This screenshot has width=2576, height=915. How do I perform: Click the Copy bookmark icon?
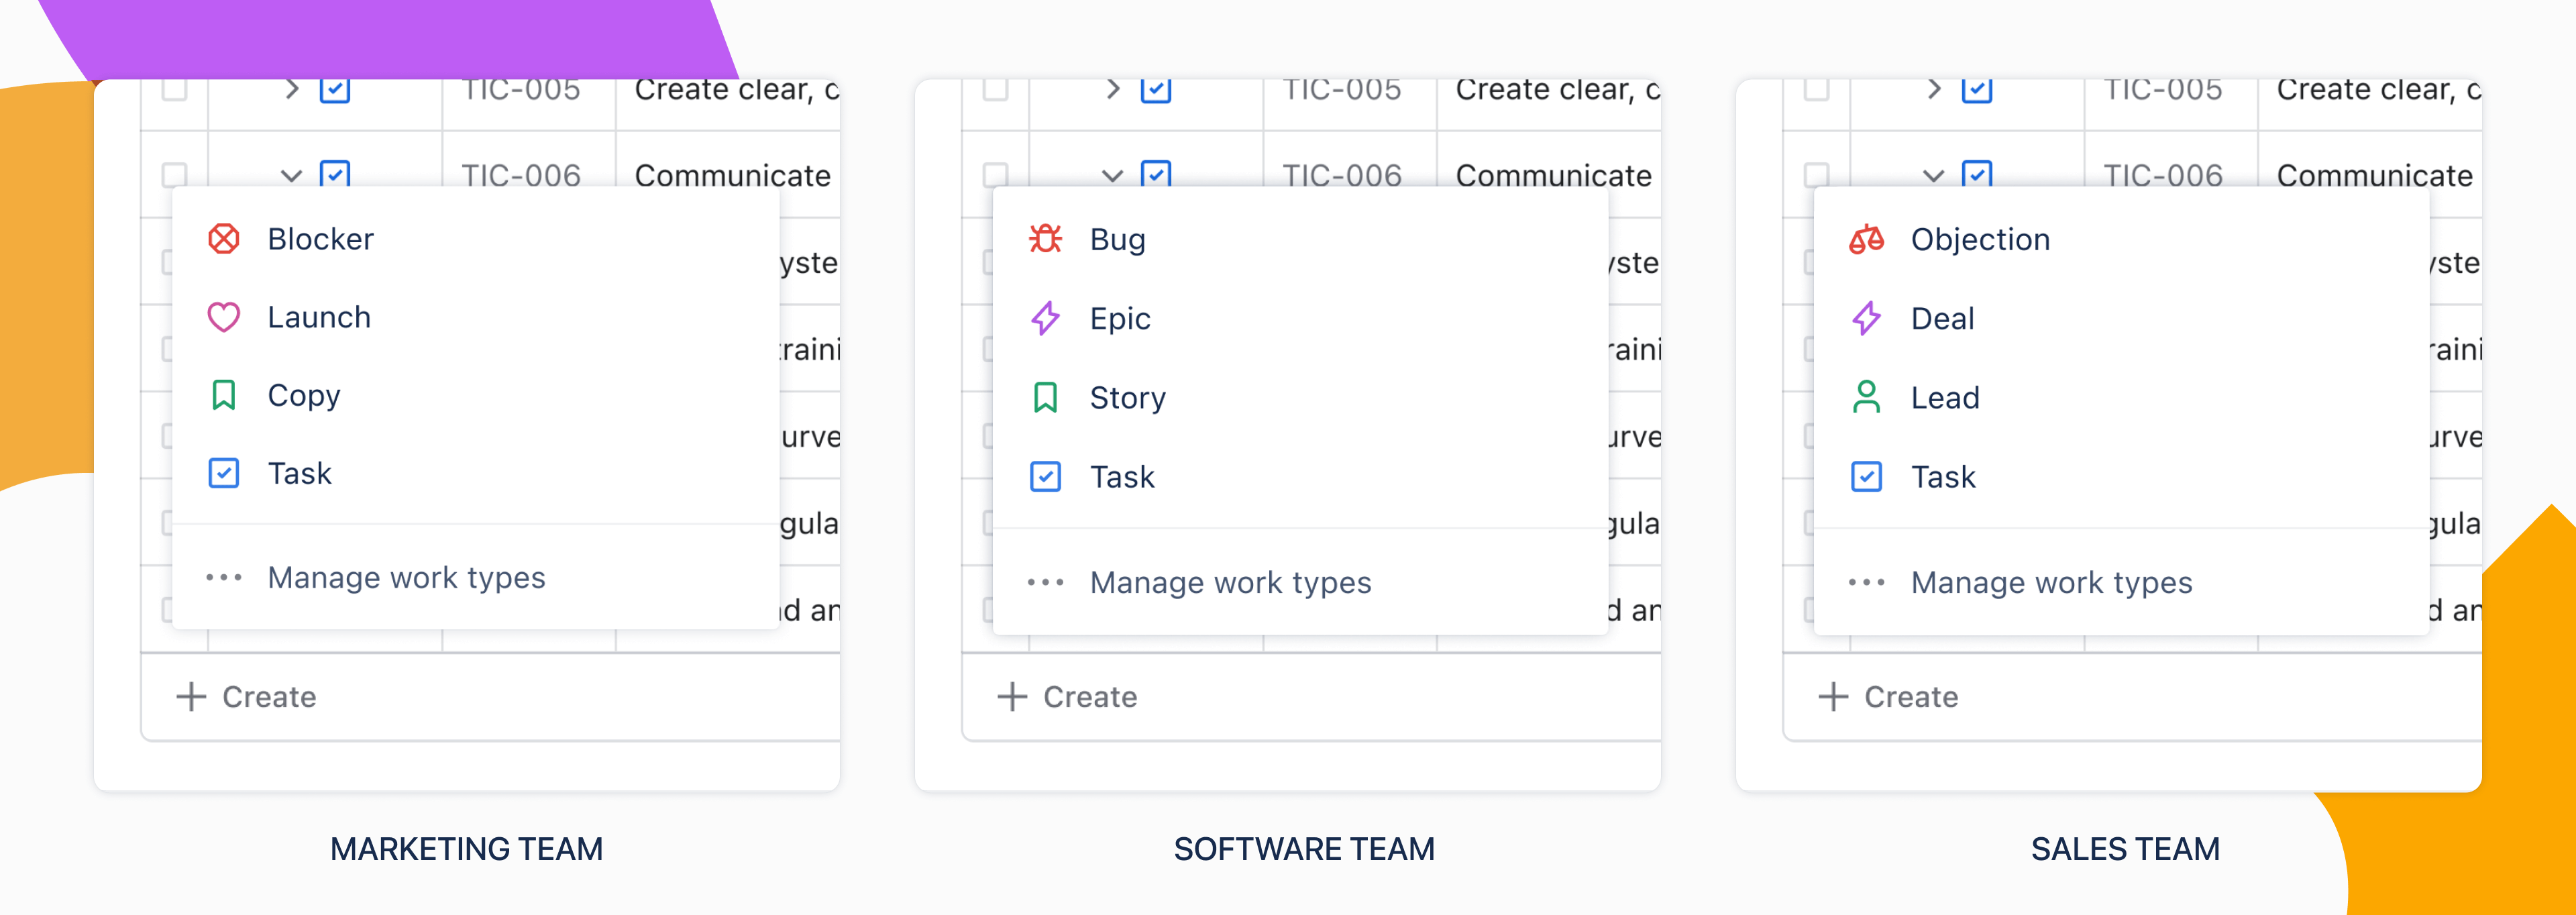(x=223, y=395)
